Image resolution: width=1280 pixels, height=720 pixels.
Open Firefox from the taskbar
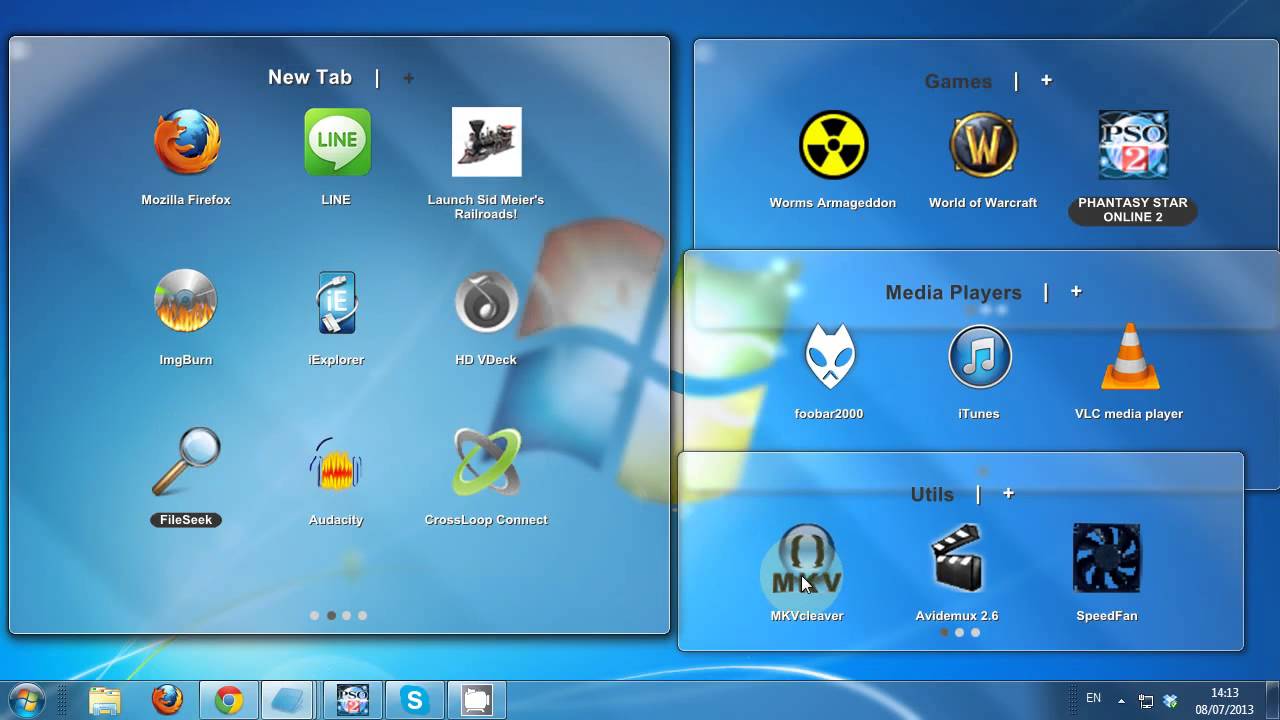[167, 700]
